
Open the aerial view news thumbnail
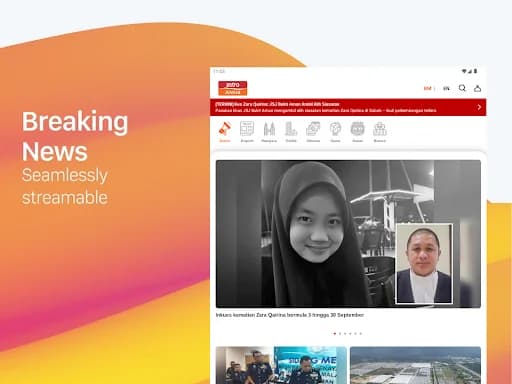point(415,365)
